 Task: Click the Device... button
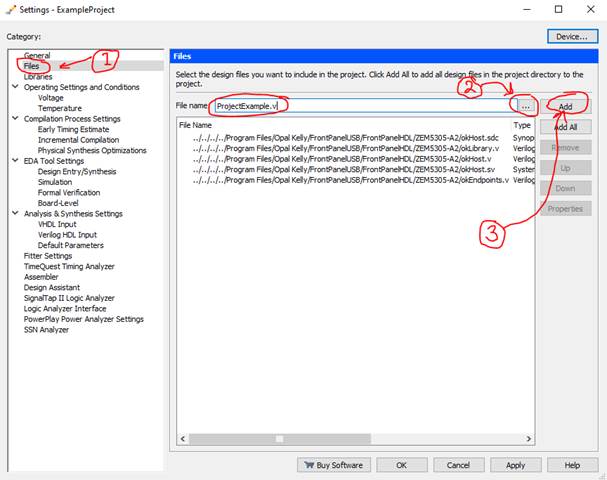572,36
